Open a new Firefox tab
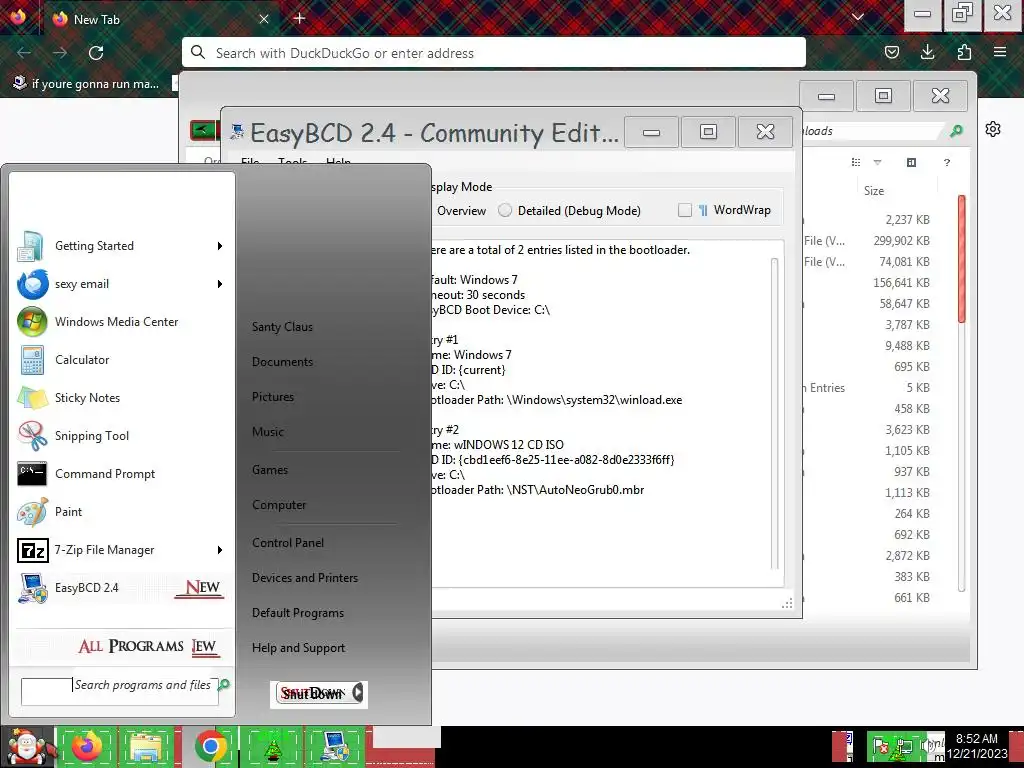 pos(299,18)
